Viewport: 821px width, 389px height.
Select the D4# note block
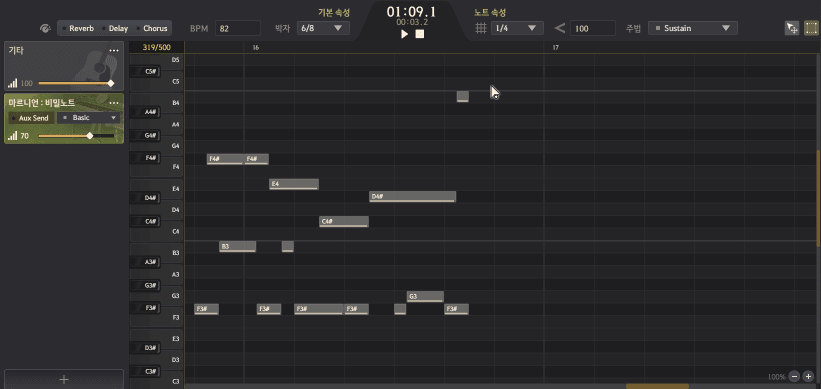point(413,197)
